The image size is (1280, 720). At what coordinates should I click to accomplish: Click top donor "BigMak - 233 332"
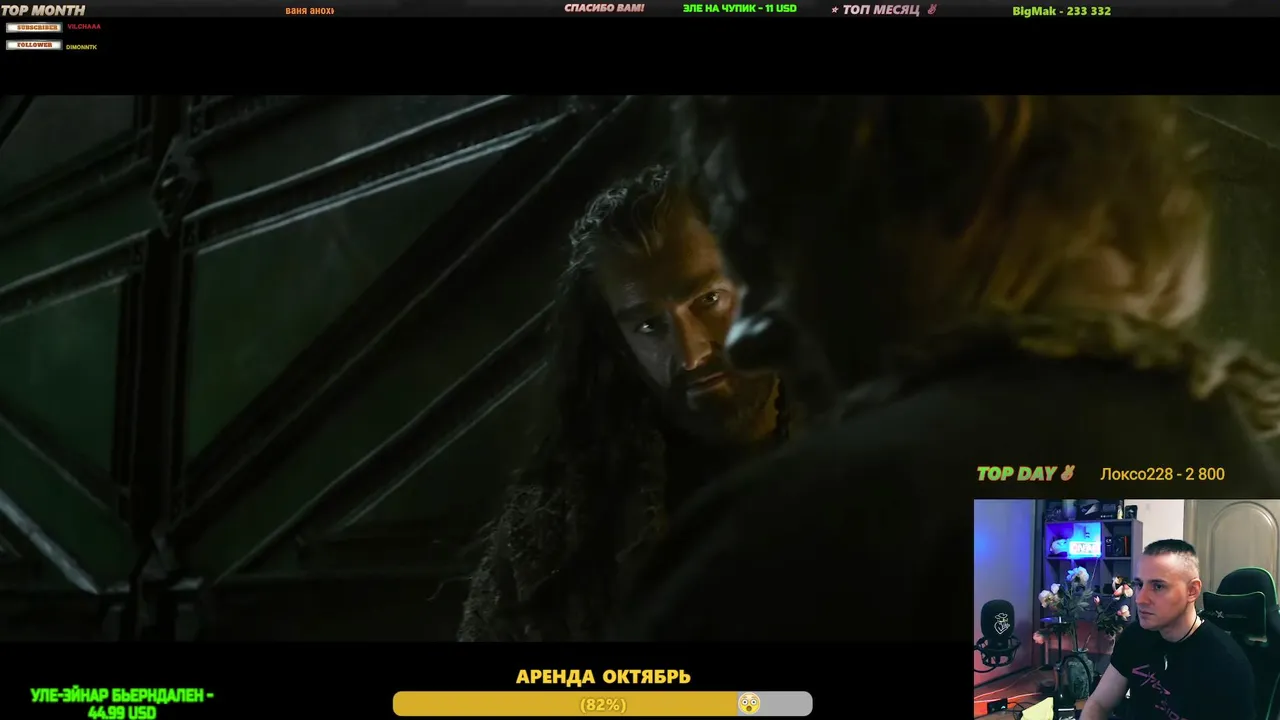(1061, 11)
